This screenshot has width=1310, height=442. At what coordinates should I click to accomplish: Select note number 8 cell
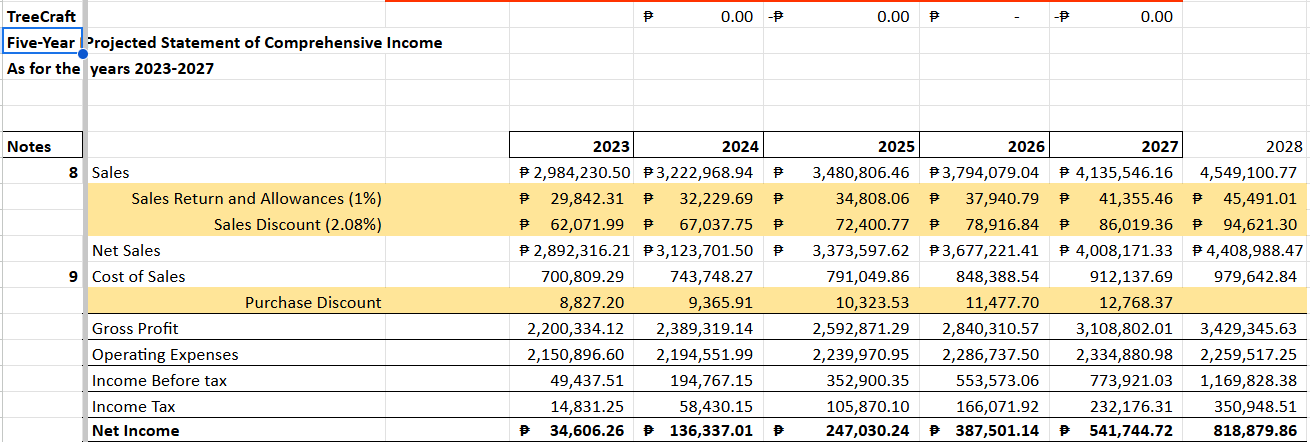tap(42, 173)
